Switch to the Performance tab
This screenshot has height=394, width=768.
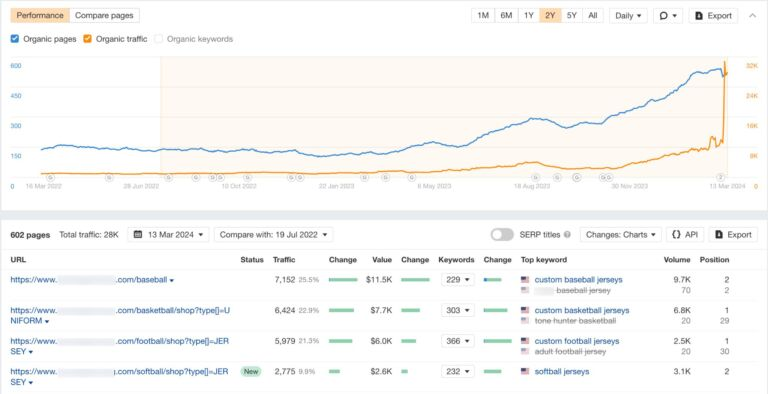coord(40,15)
